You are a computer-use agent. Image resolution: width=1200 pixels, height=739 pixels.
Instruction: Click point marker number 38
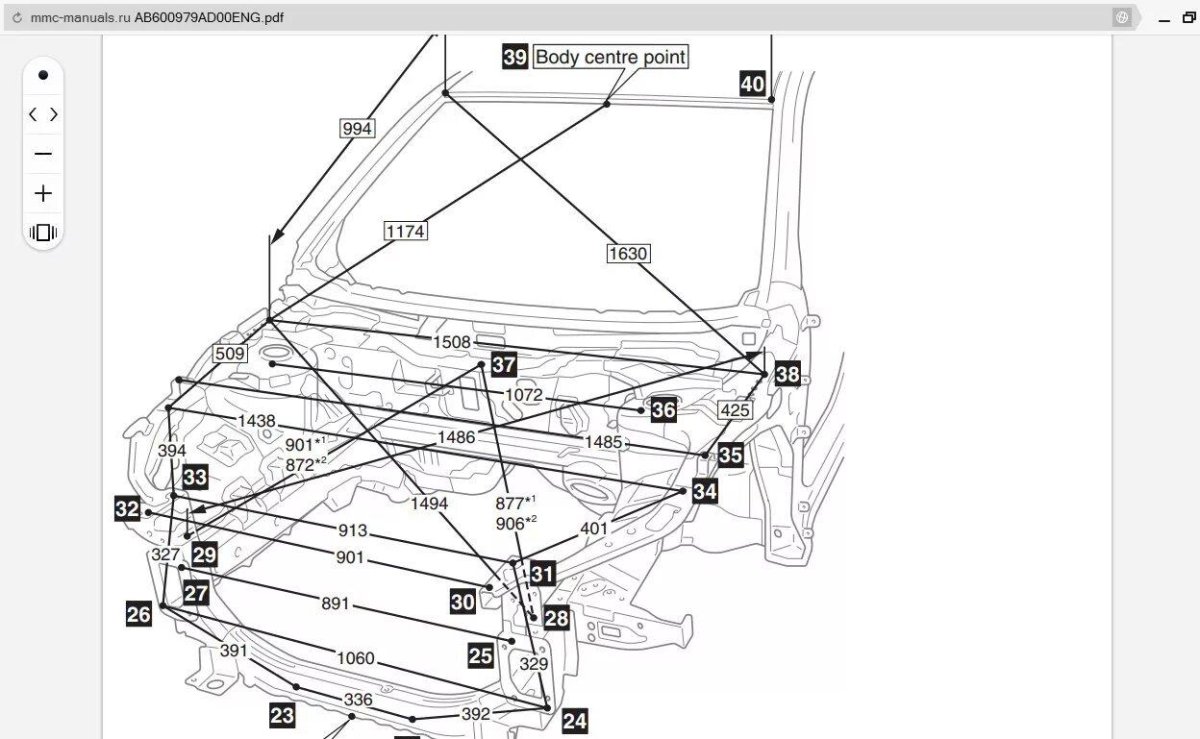tap(788, 375)
